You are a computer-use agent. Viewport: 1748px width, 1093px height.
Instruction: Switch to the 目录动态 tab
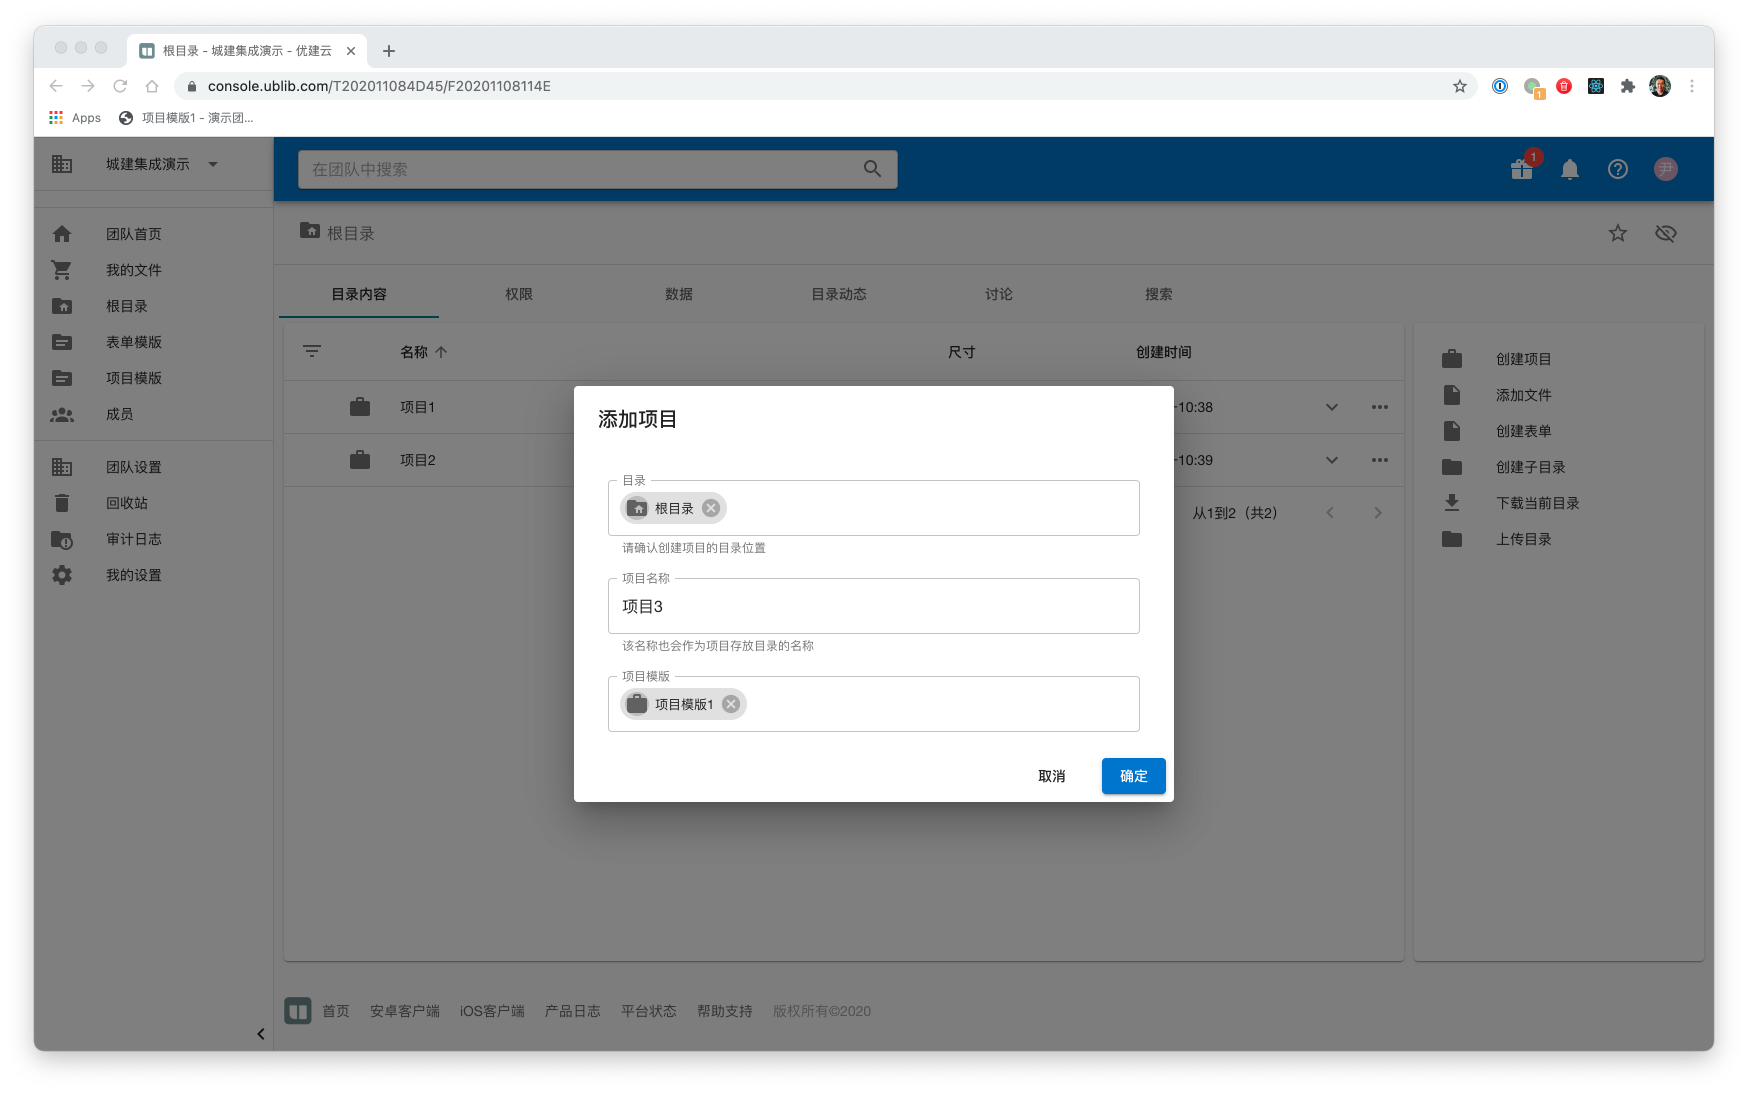pyautogui.click(x=839, y=294)
